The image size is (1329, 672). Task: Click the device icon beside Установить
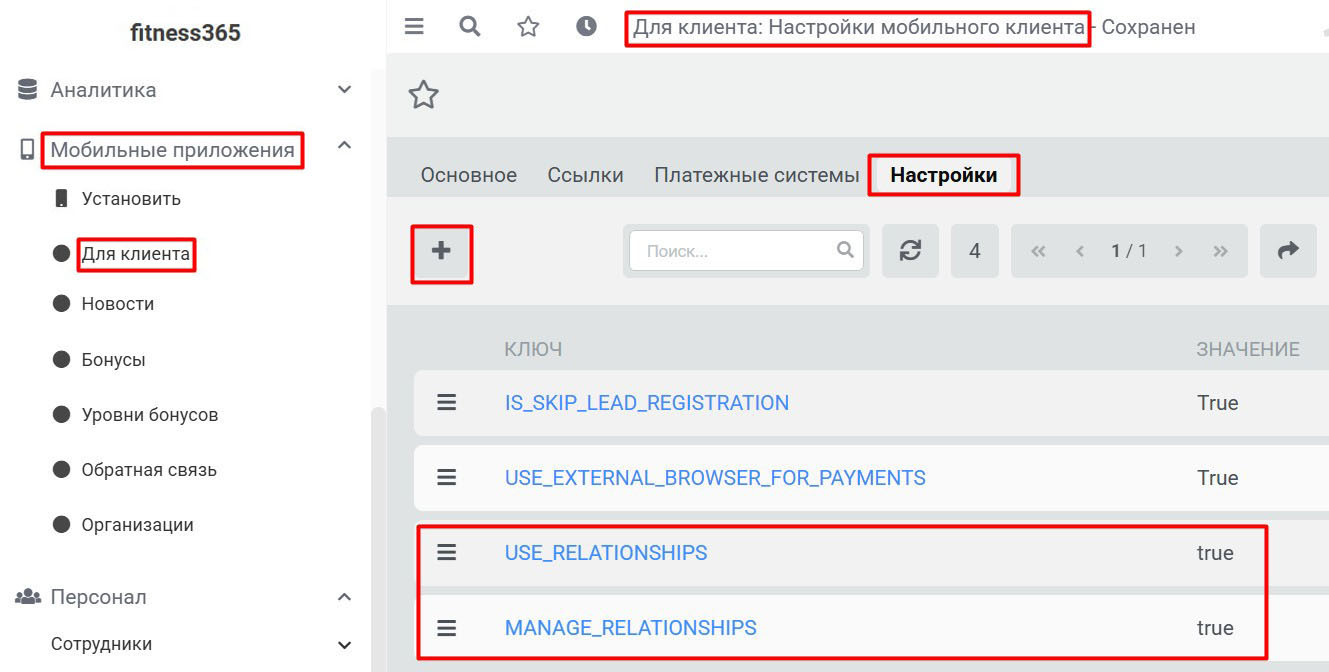click(61, 198)
